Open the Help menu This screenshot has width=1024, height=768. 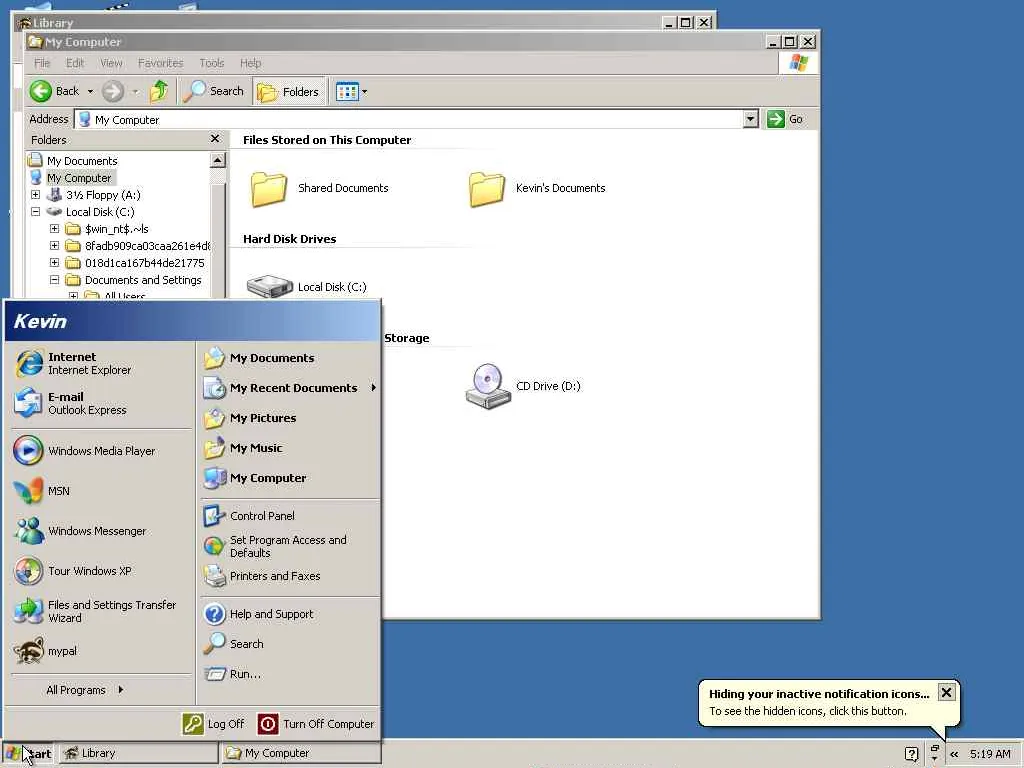point(250,63)
